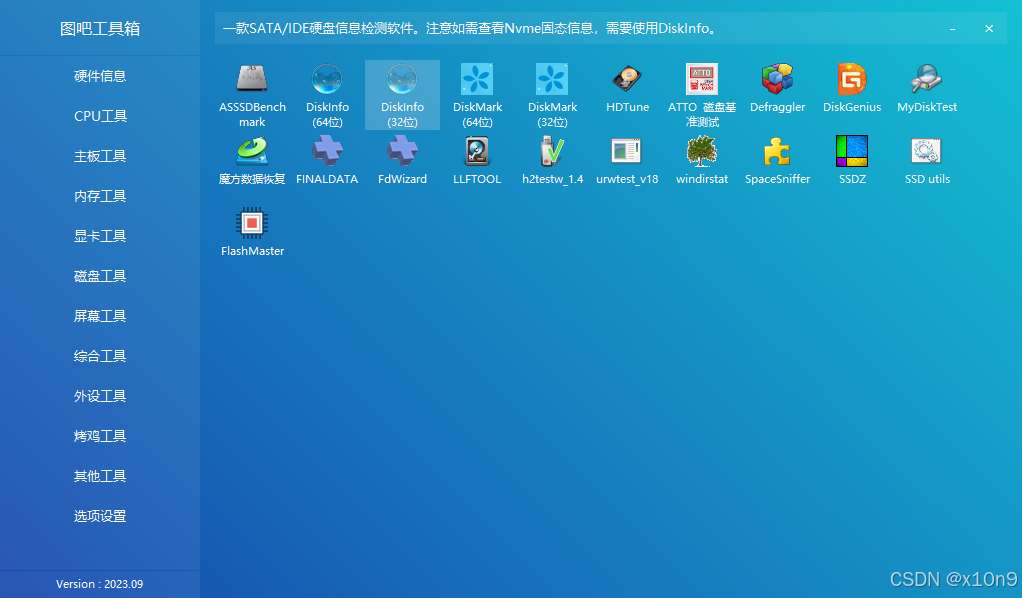Launch urwtest_v18
The width and height of the screenshot is (1022, 598).
click(627, 160)
